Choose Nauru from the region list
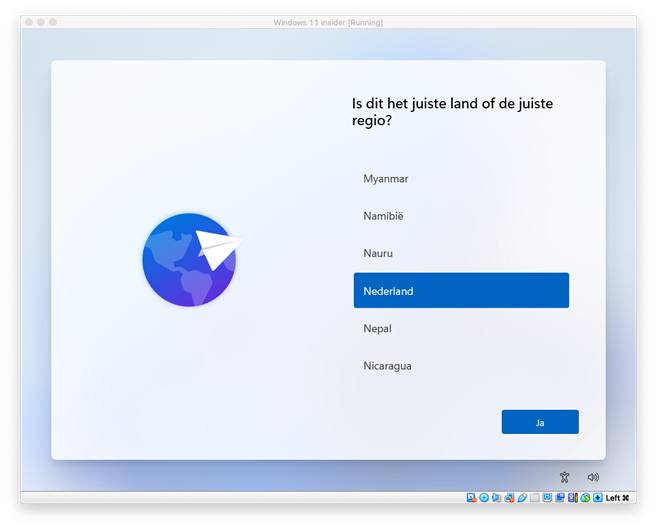The image size is (657, 529). pos(461,253)
